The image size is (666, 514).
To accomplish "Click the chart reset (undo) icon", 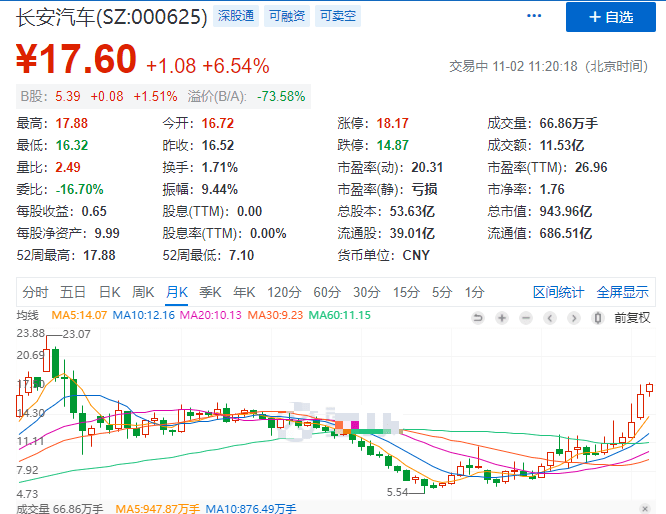I will [x=478, y=317].
